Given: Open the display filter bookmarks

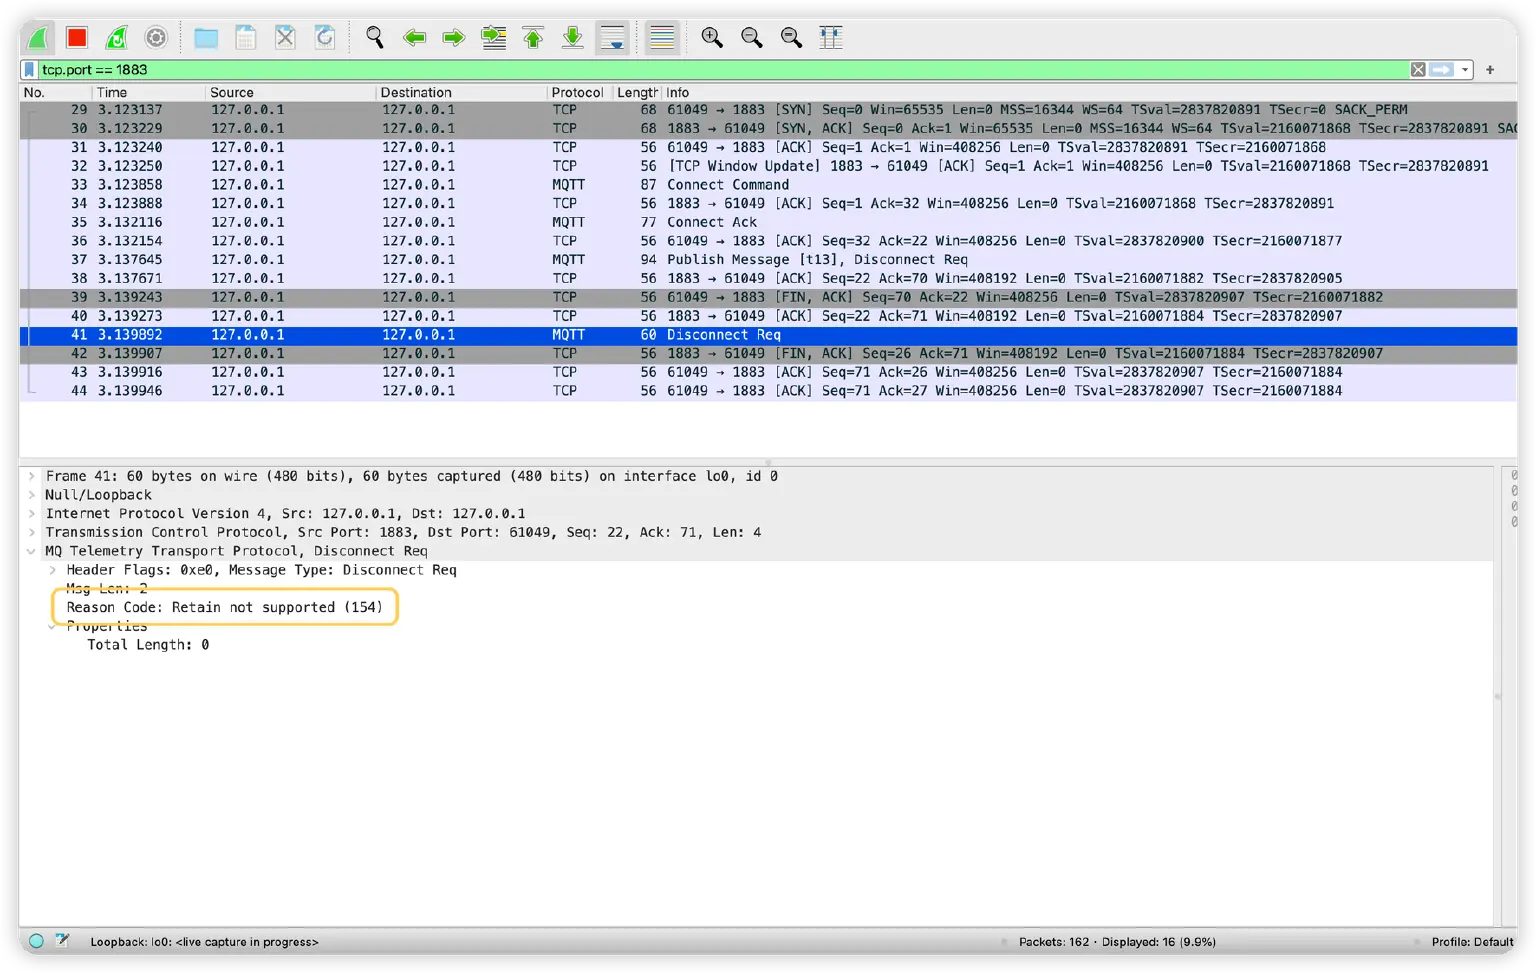Looking at the screenshot, I should 28,69.
